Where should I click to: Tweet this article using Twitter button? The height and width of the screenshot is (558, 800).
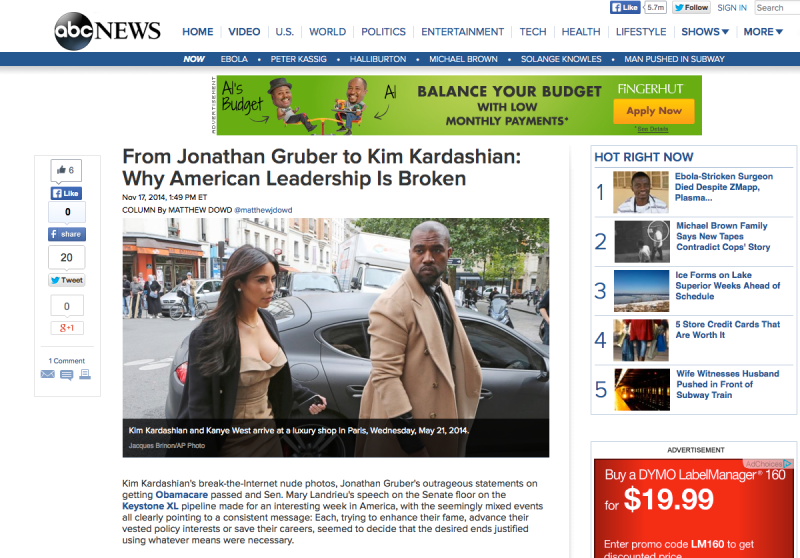(67, 280)
